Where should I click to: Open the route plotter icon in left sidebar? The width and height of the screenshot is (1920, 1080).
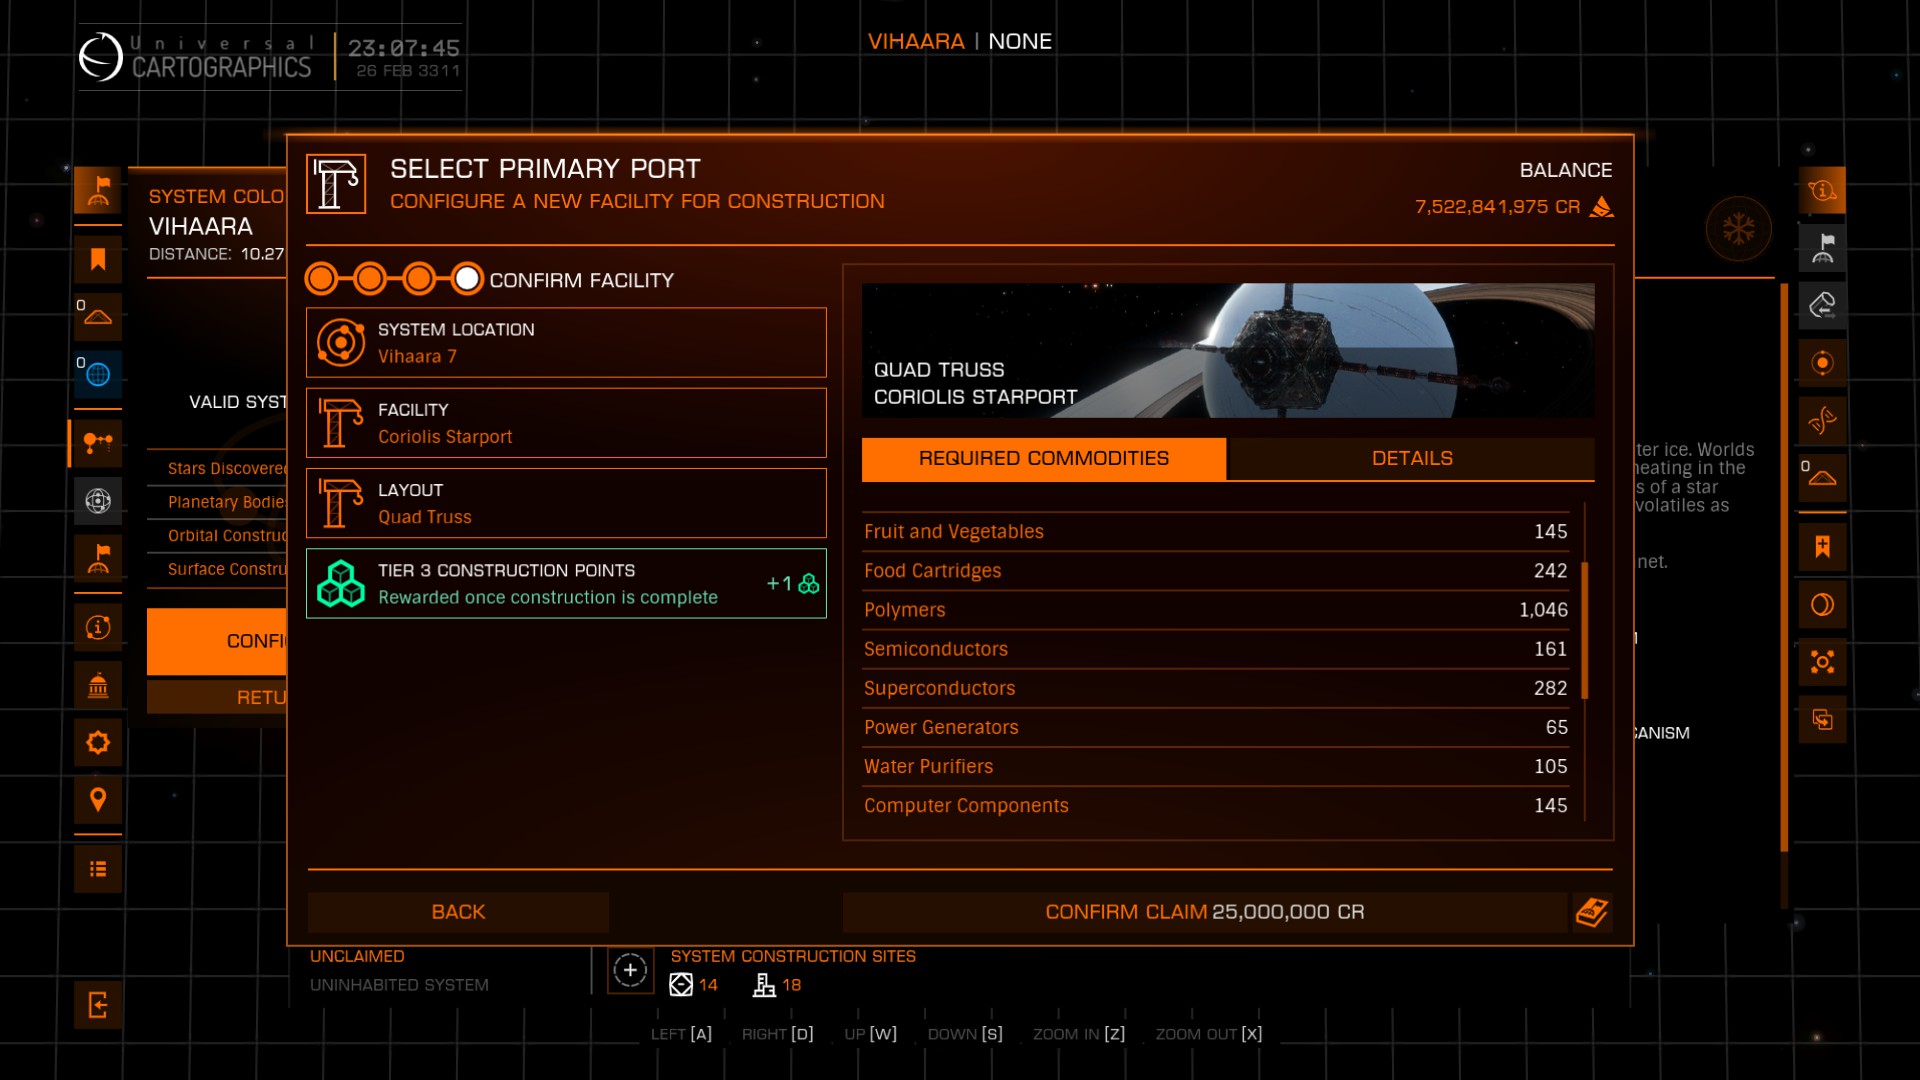pyautogui.click(x=98, y=443)
